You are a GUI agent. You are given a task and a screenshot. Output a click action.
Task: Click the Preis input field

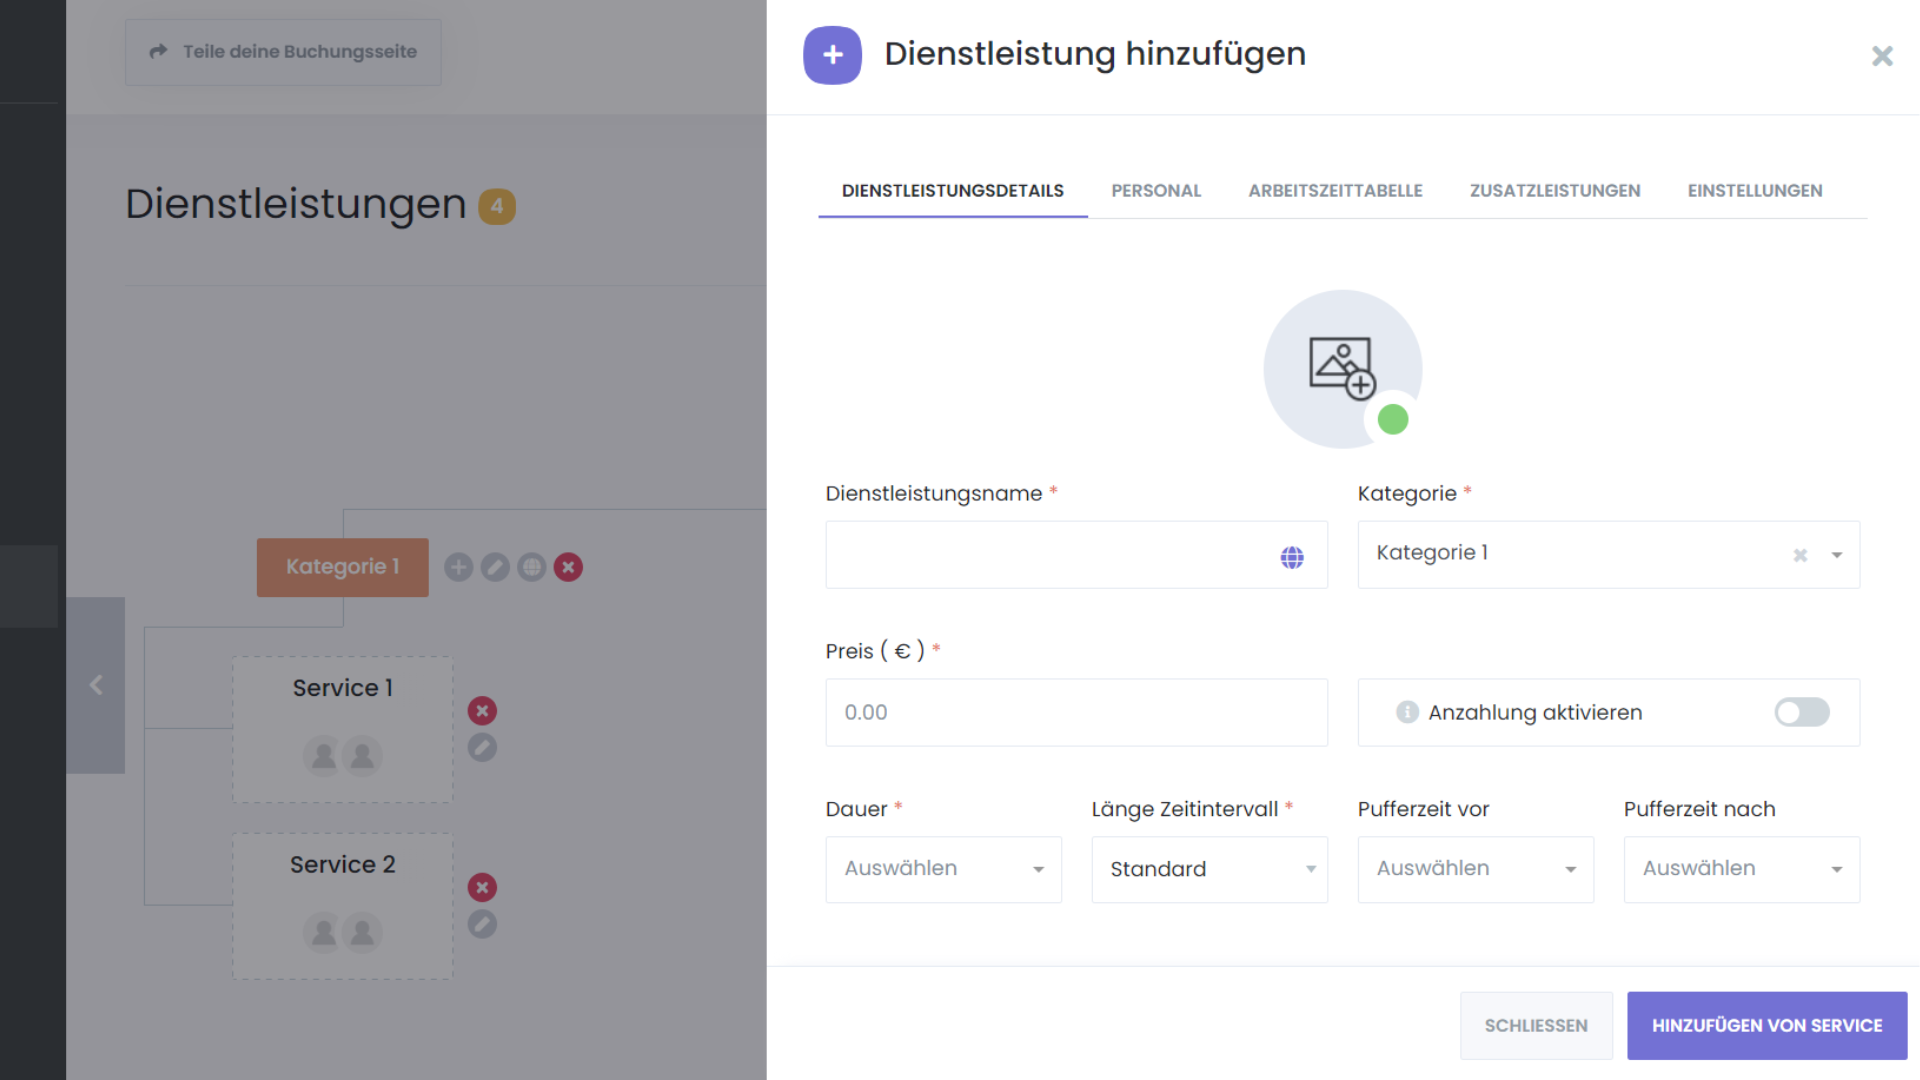point(1076,712)
